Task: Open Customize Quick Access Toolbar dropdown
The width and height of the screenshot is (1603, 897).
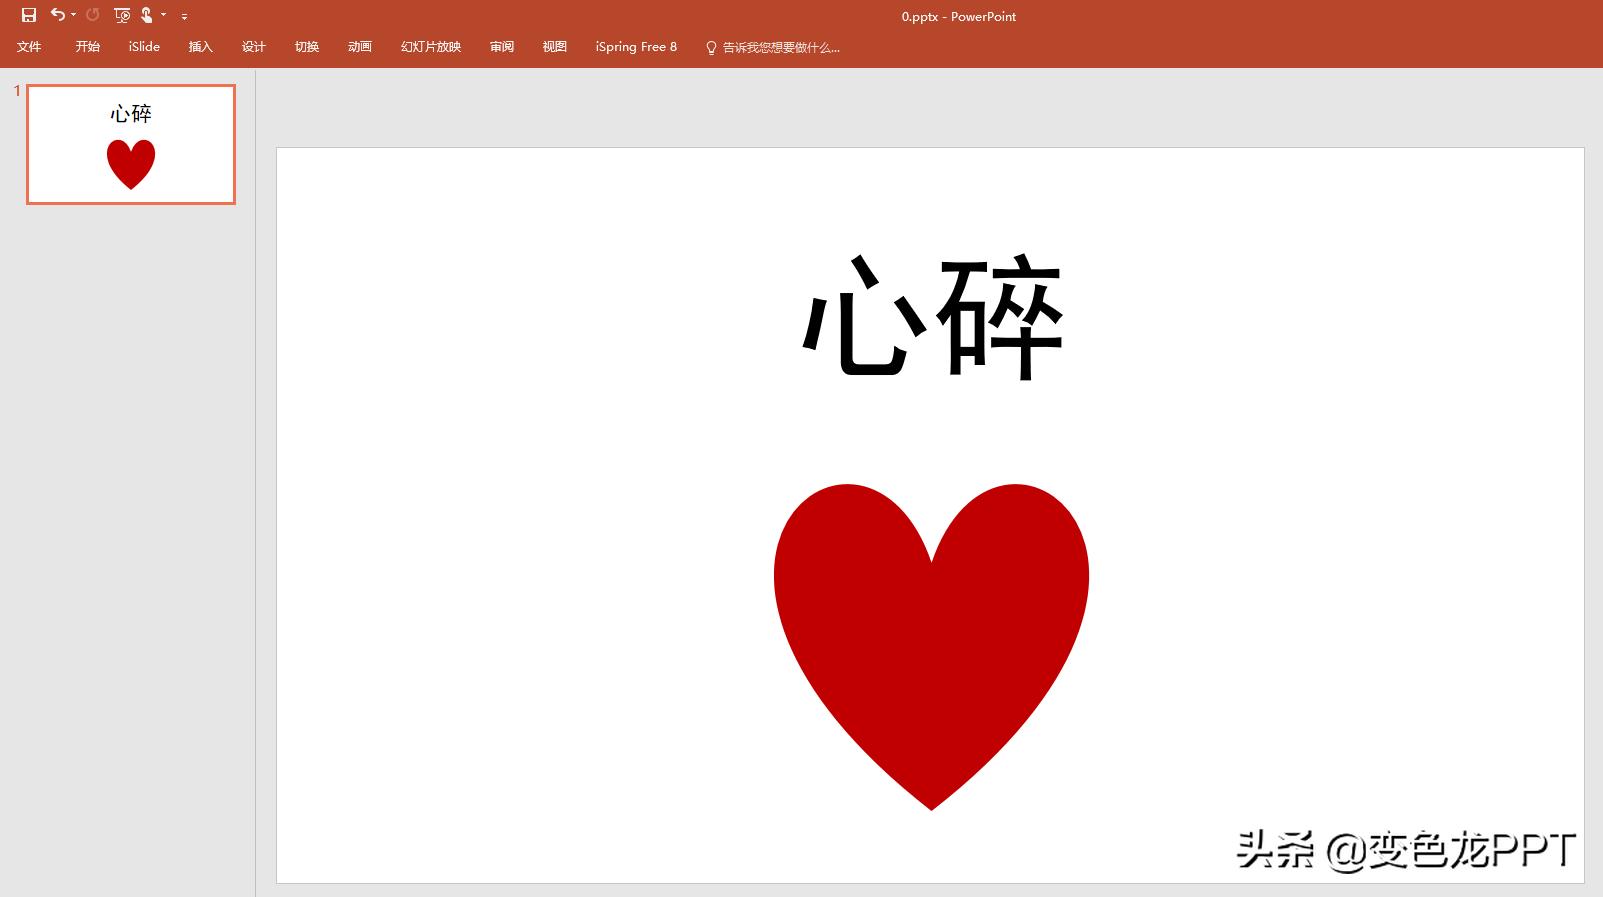Action: pos(184,16)
